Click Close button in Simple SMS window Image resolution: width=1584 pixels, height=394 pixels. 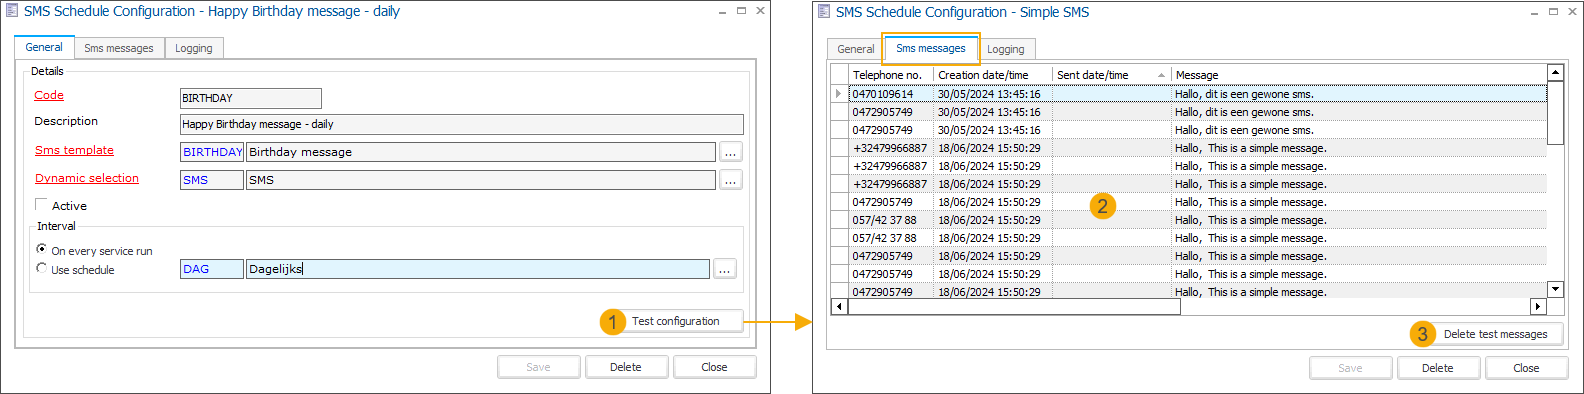click(1526, 368)
